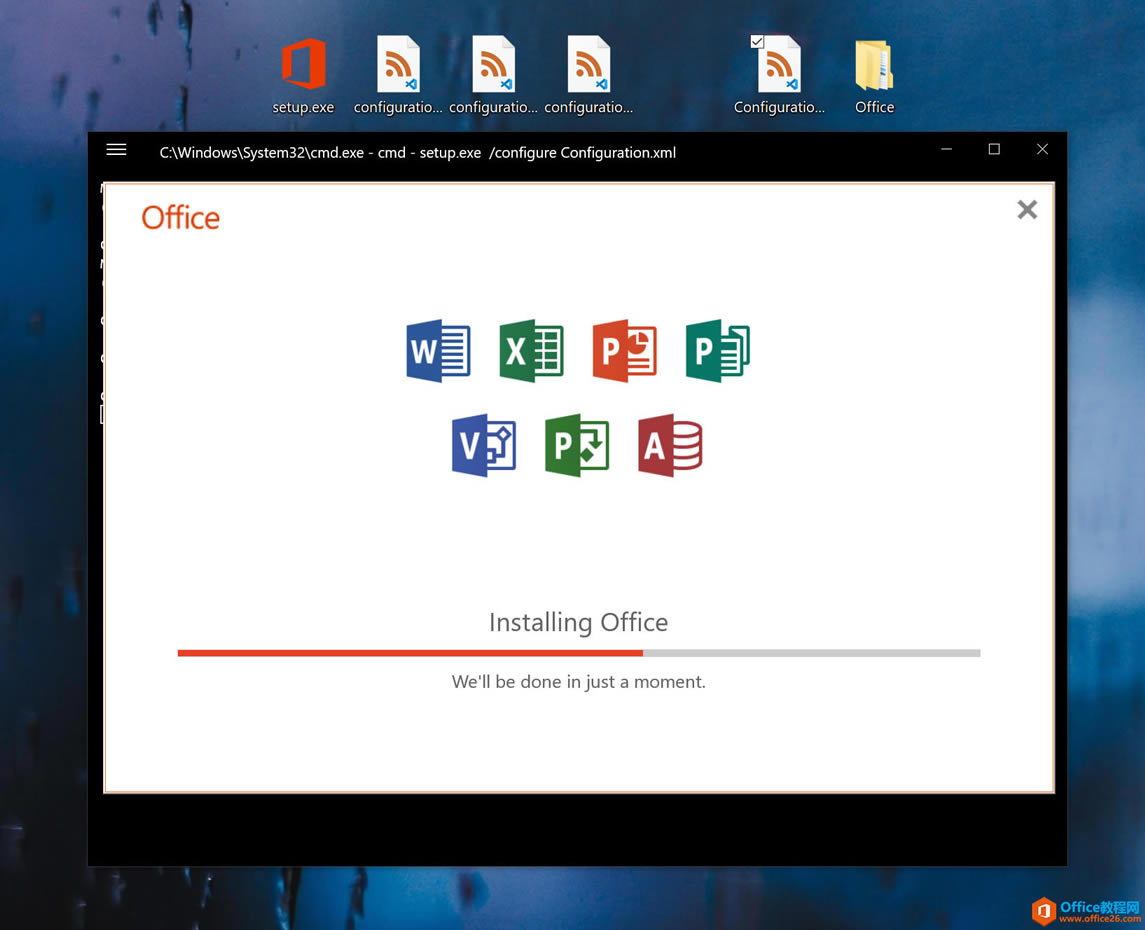Image resolution: width=1145 pixels, height=930 pixels.
Task: Select the Excel icon in the installer
Action: (531, 351)
